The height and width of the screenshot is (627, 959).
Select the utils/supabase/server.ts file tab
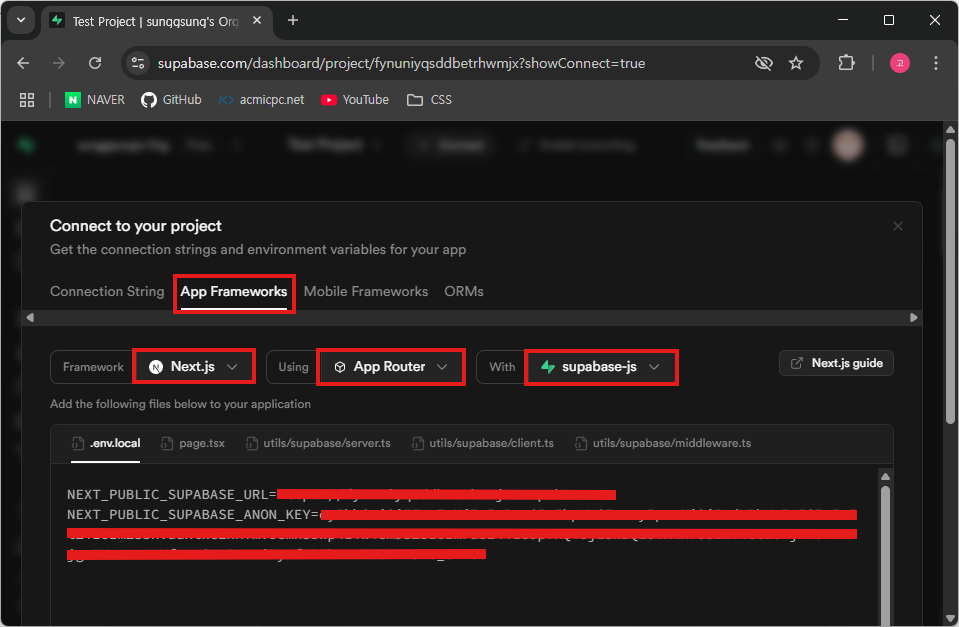click(x=318, y=443)
